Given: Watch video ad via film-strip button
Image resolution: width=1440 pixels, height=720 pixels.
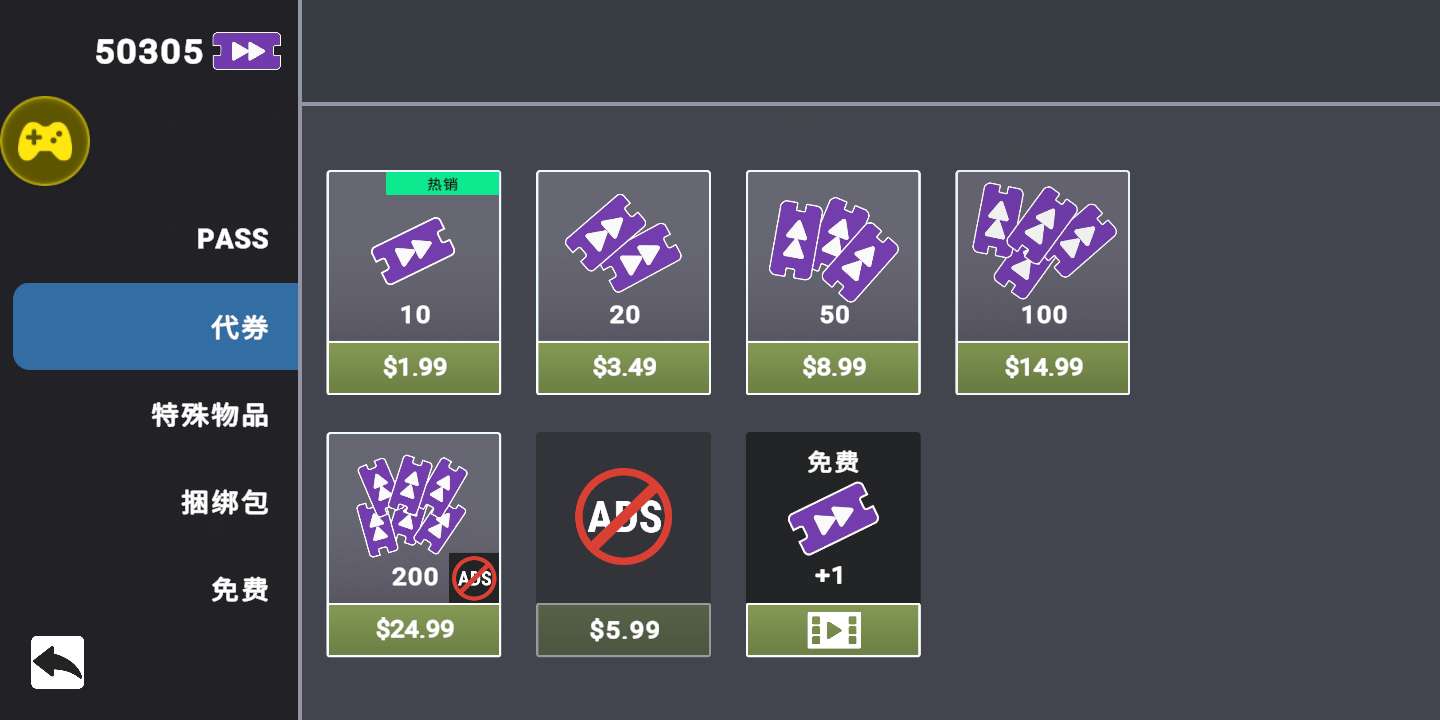Looking at the screenshot, I should click(833, 630).
